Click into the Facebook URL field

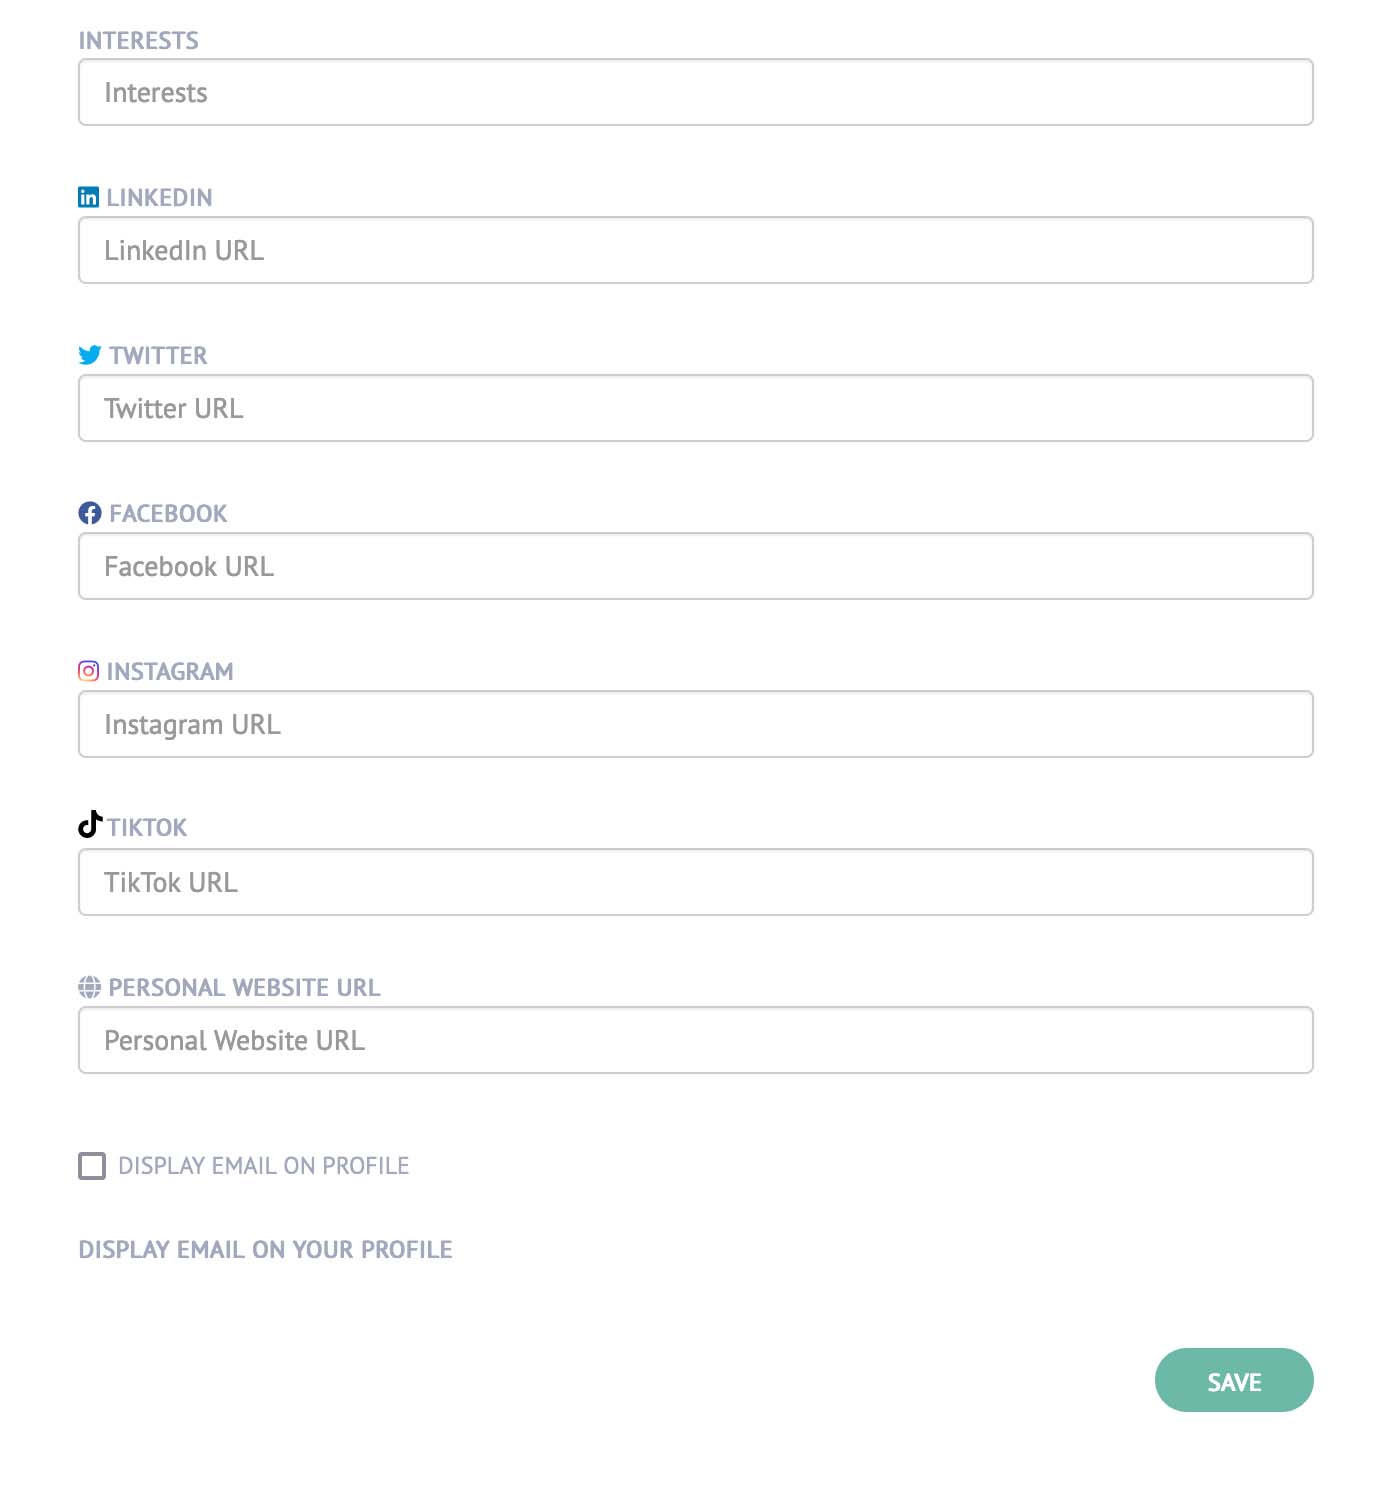696,566
